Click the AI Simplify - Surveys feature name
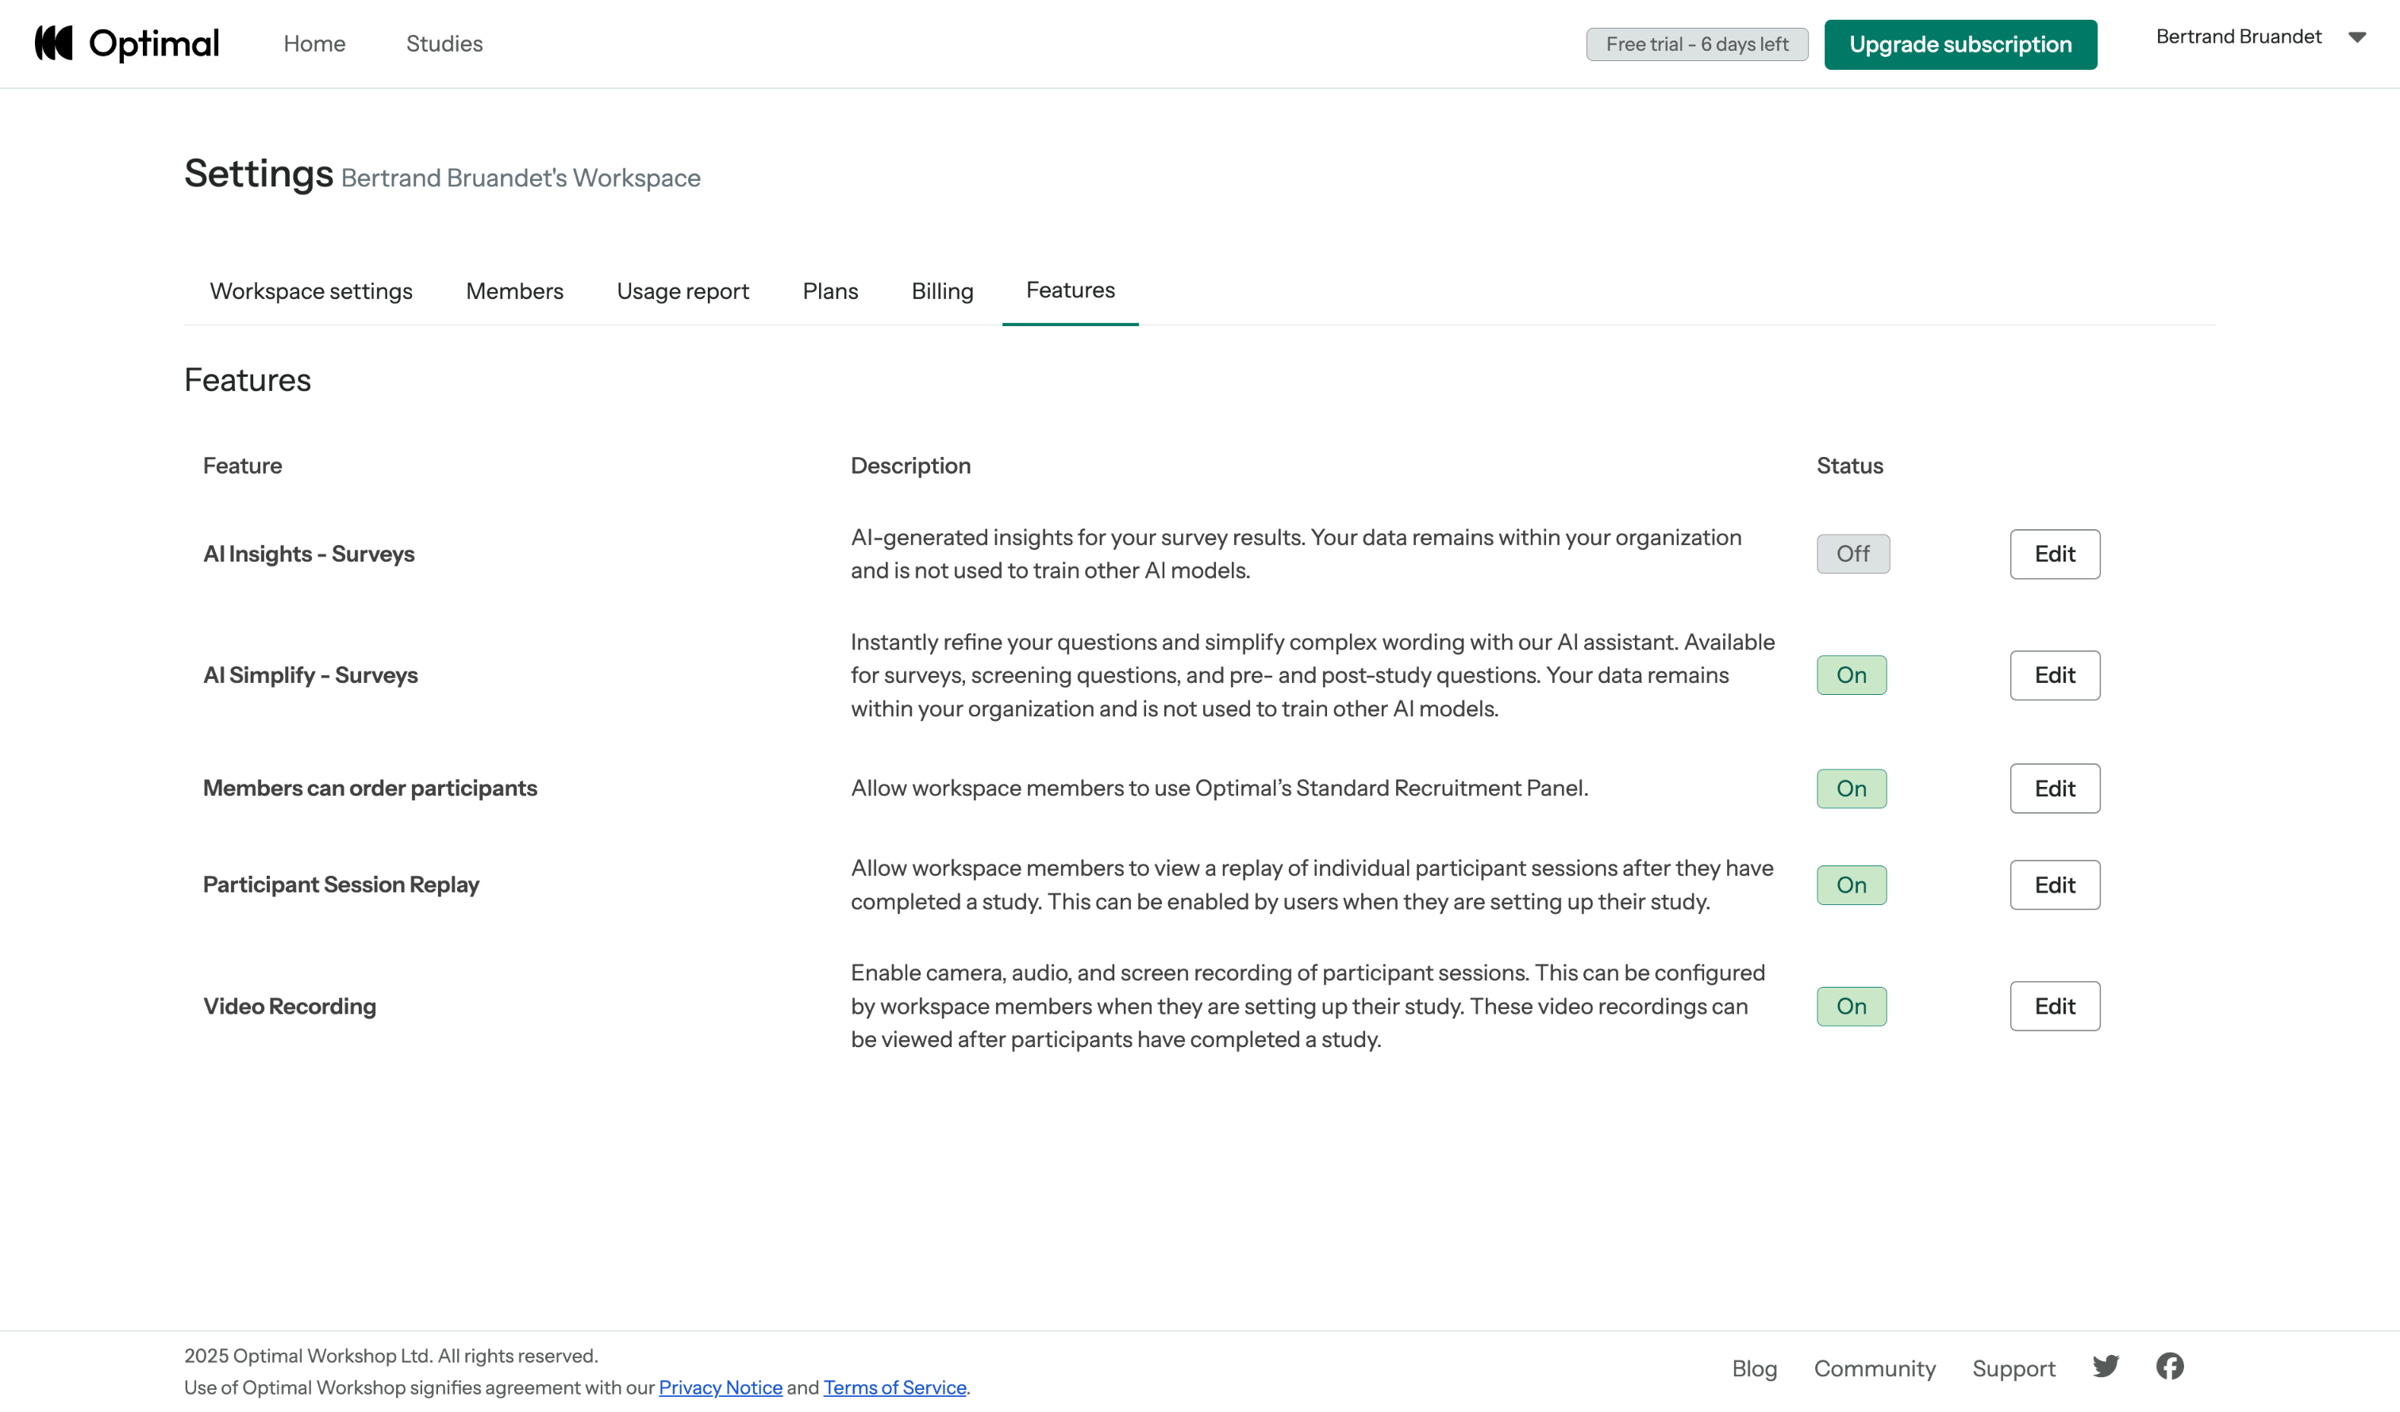 [310, 675]
